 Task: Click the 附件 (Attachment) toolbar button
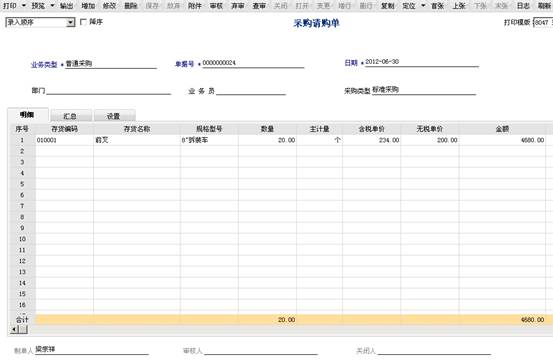coord(195,6)
